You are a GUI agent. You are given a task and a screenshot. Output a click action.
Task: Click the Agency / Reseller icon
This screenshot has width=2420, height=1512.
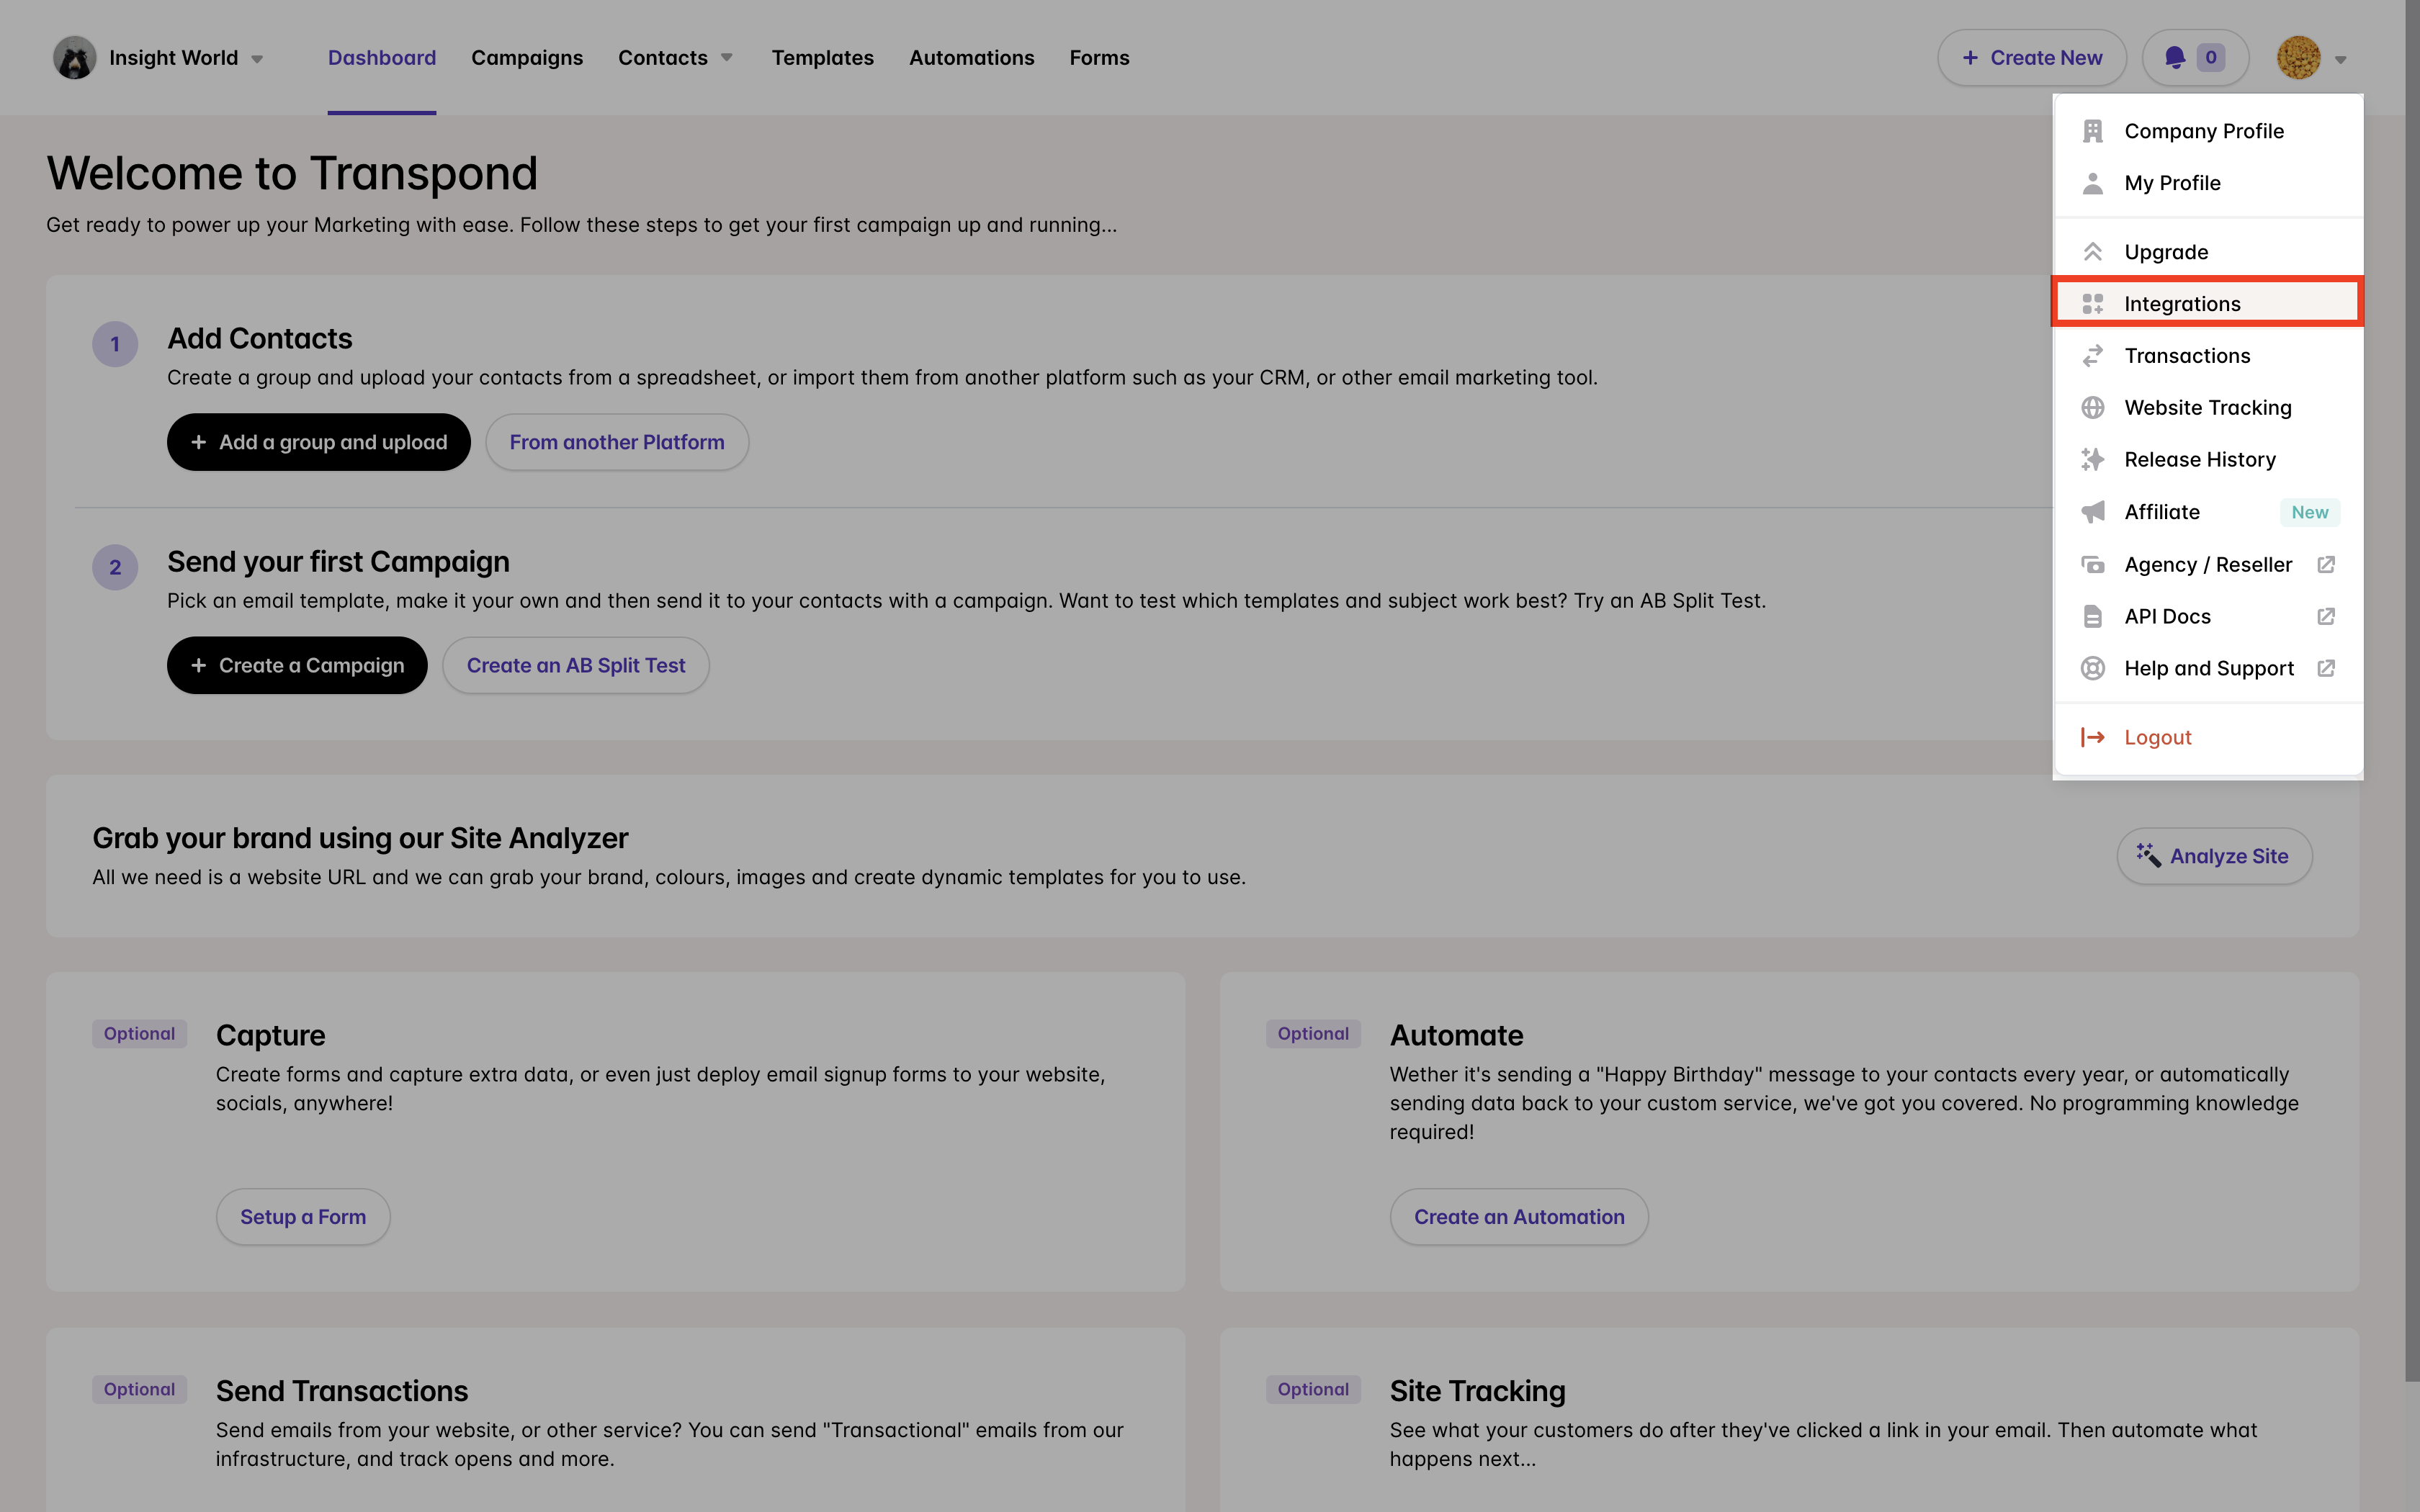(2092, 565)
